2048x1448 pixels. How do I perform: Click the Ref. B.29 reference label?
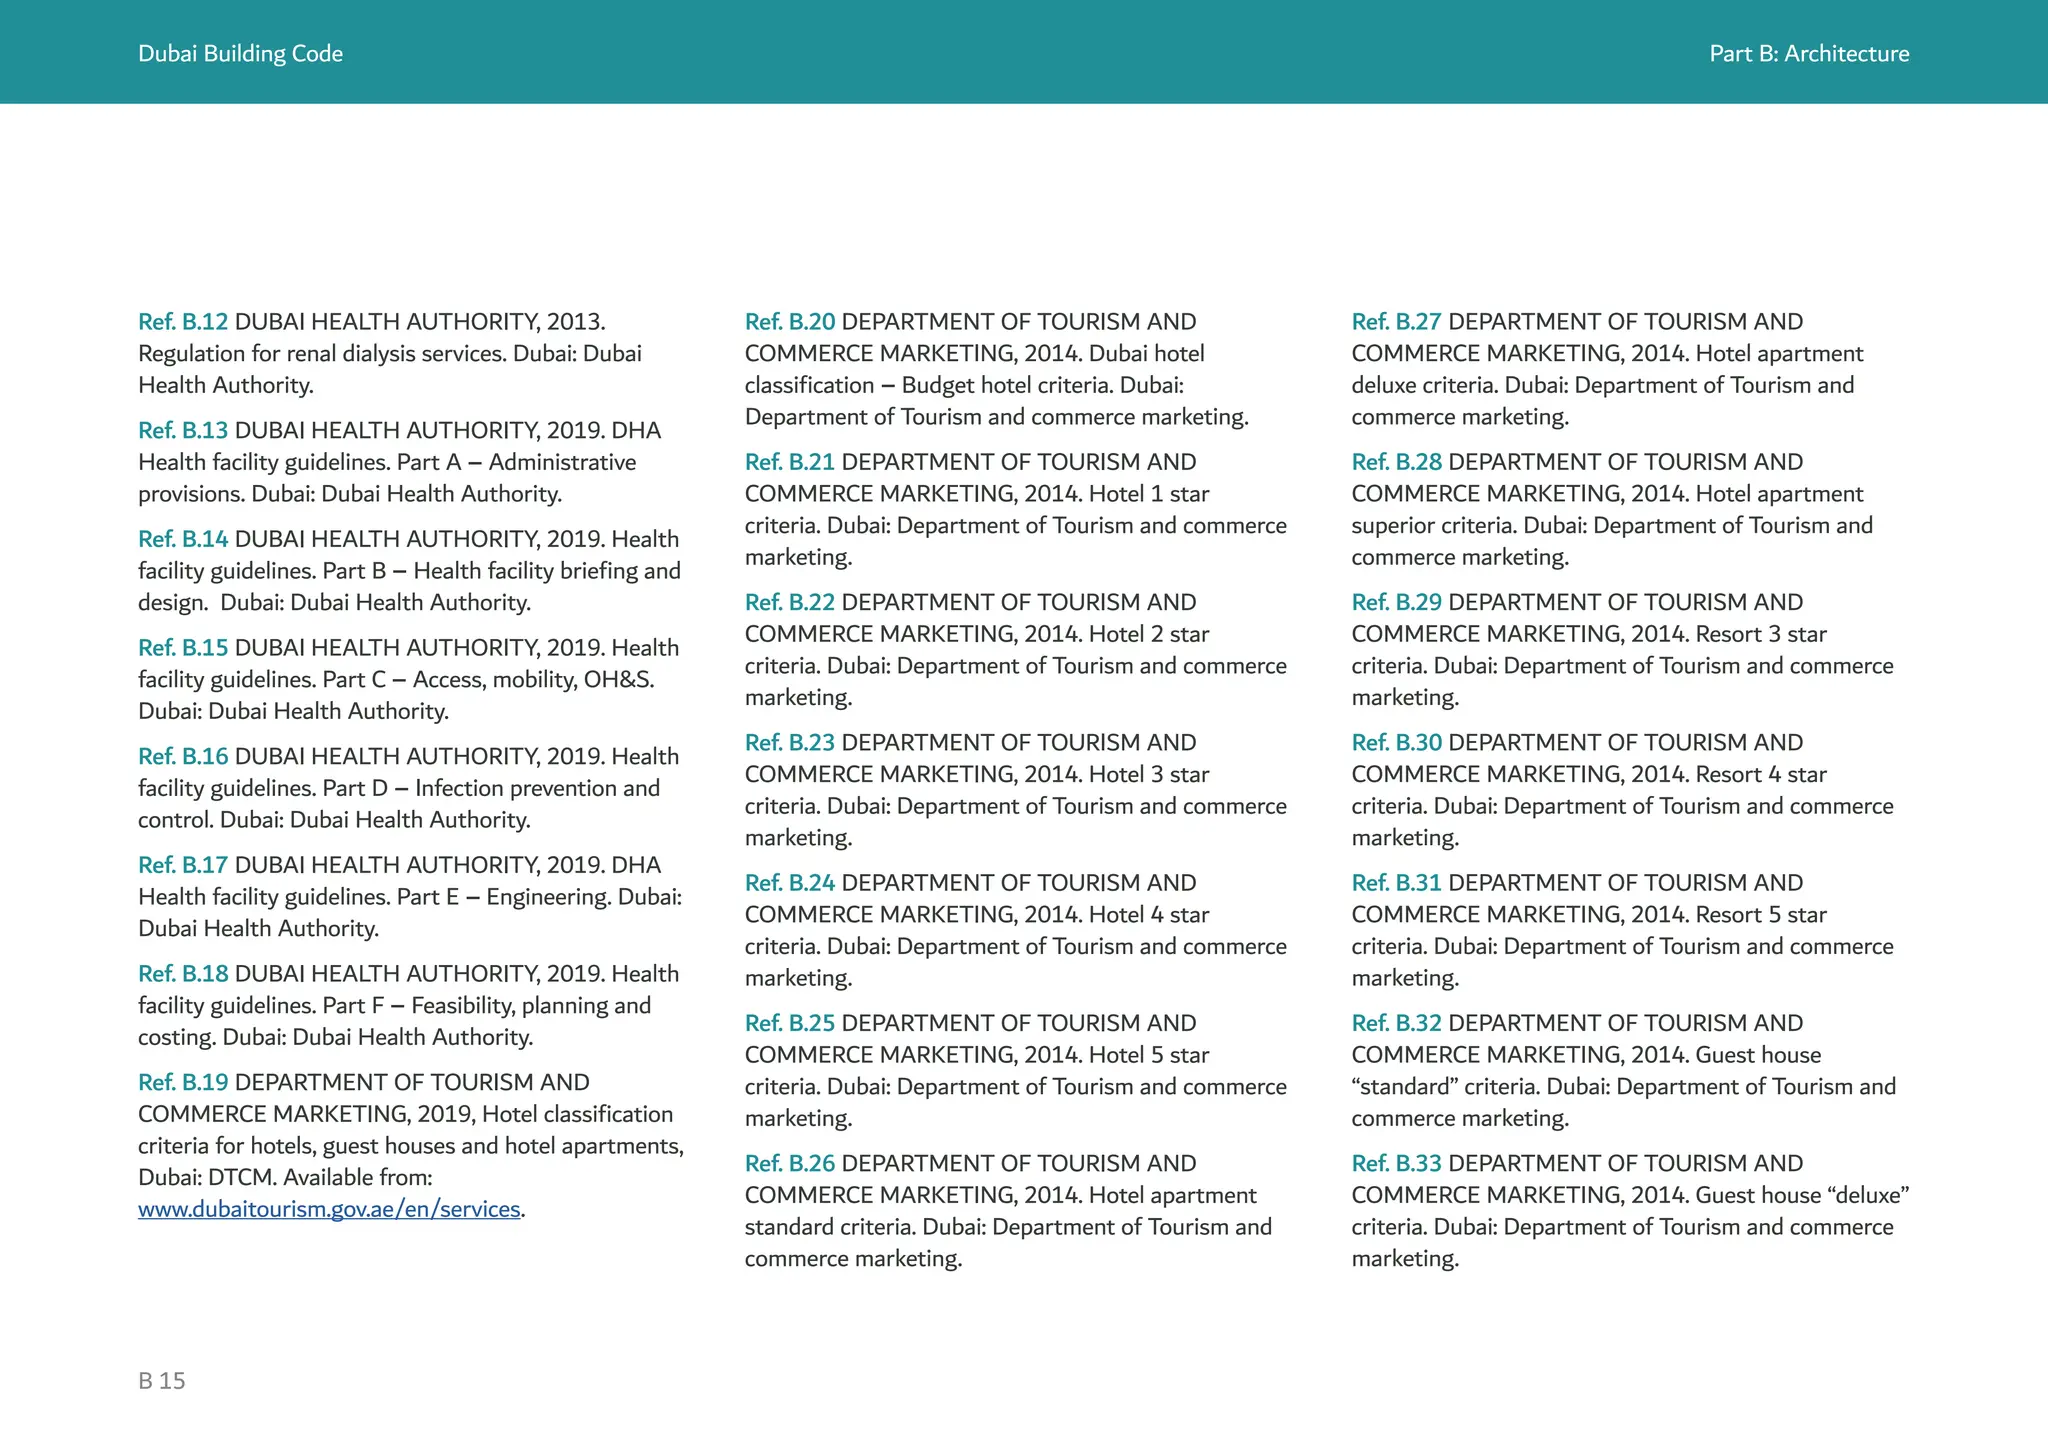[1396, 602]
